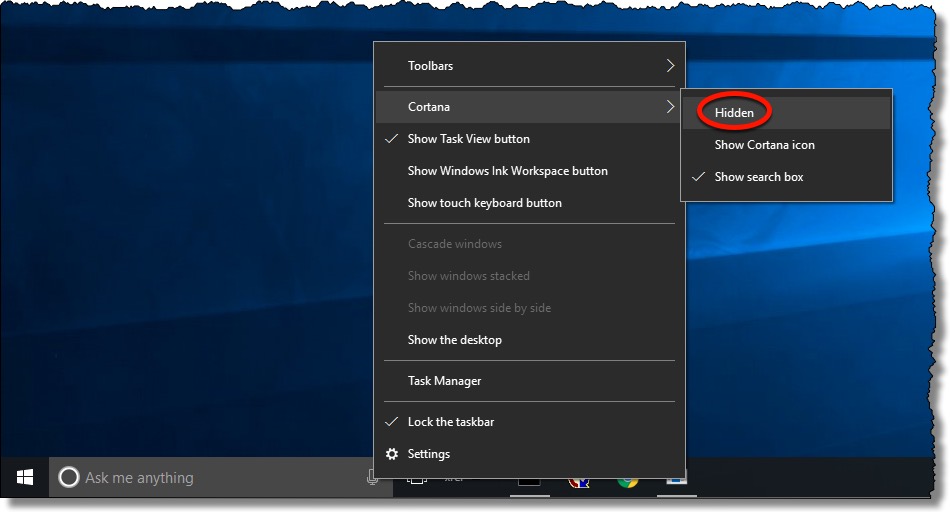950x512 pixels.
Task: Click the Cortana circle icon
Action: 68,477
